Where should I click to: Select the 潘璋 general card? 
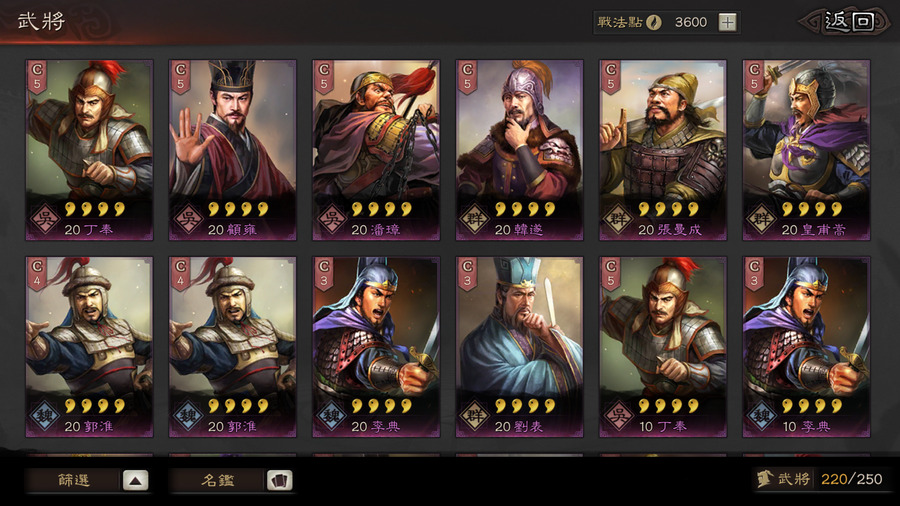[x=376, y=150]
